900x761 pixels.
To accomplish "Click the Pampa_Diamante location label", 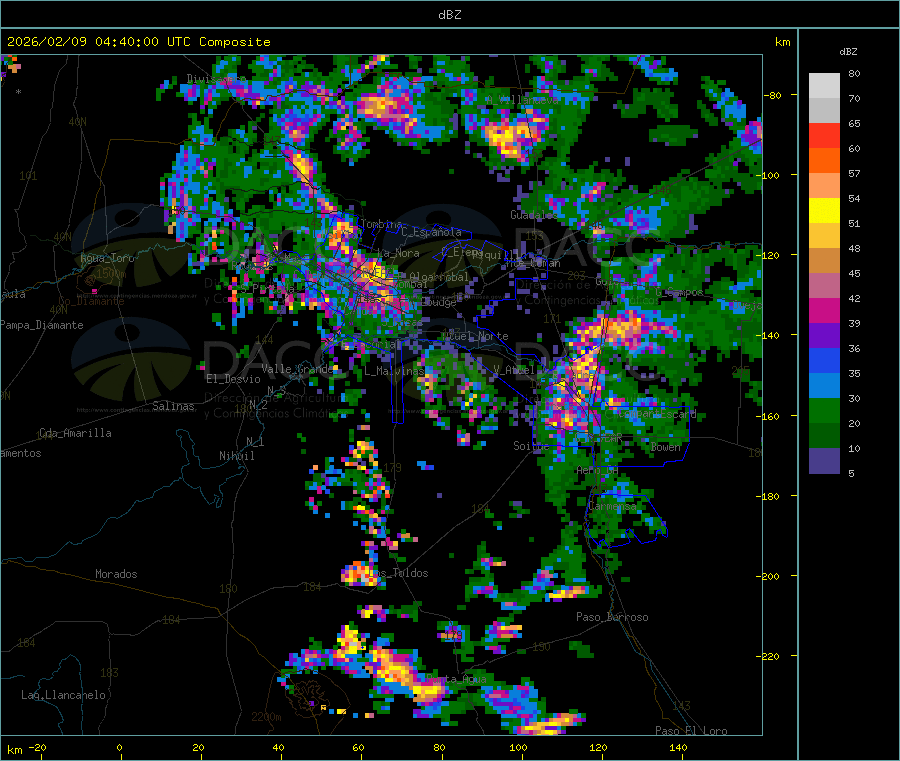I will (41, 325).
